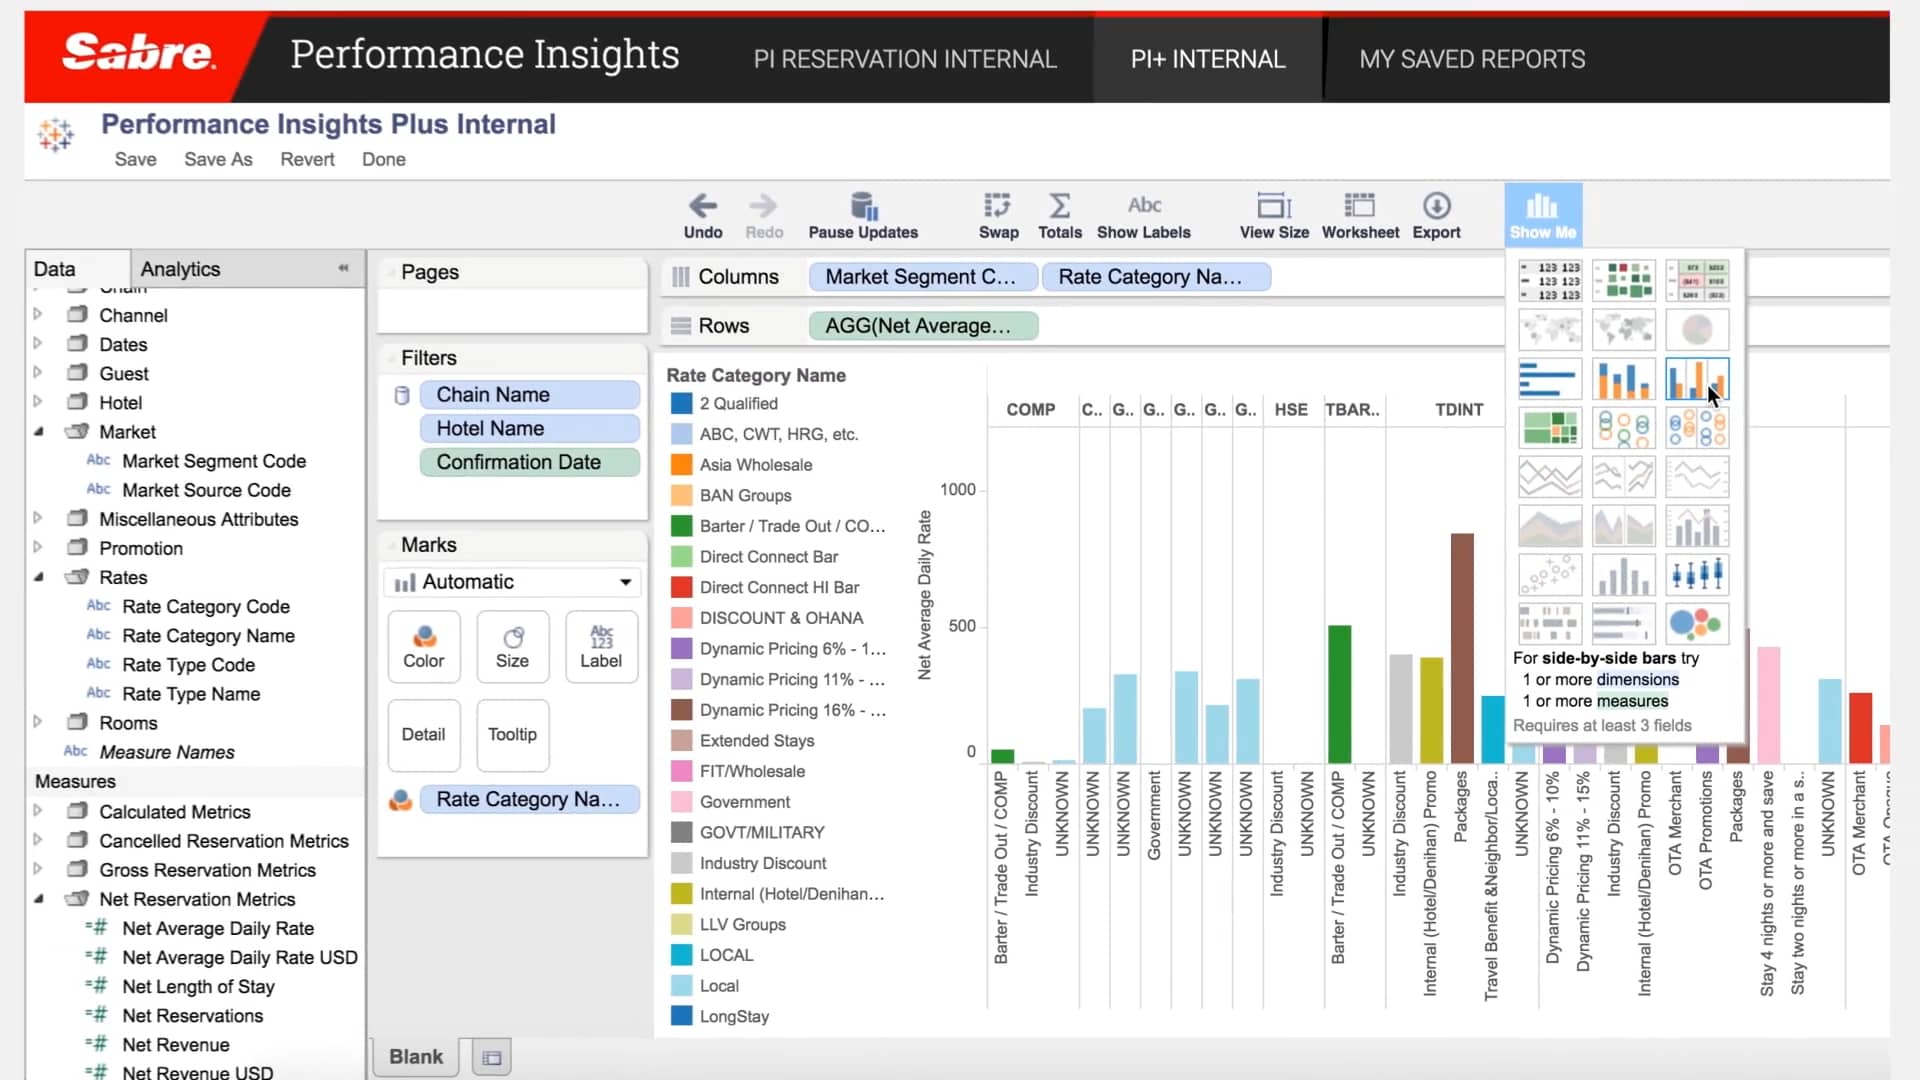Click the Done button
The height and width of the screenshot is (1080, 1920).
click(384, 159)
